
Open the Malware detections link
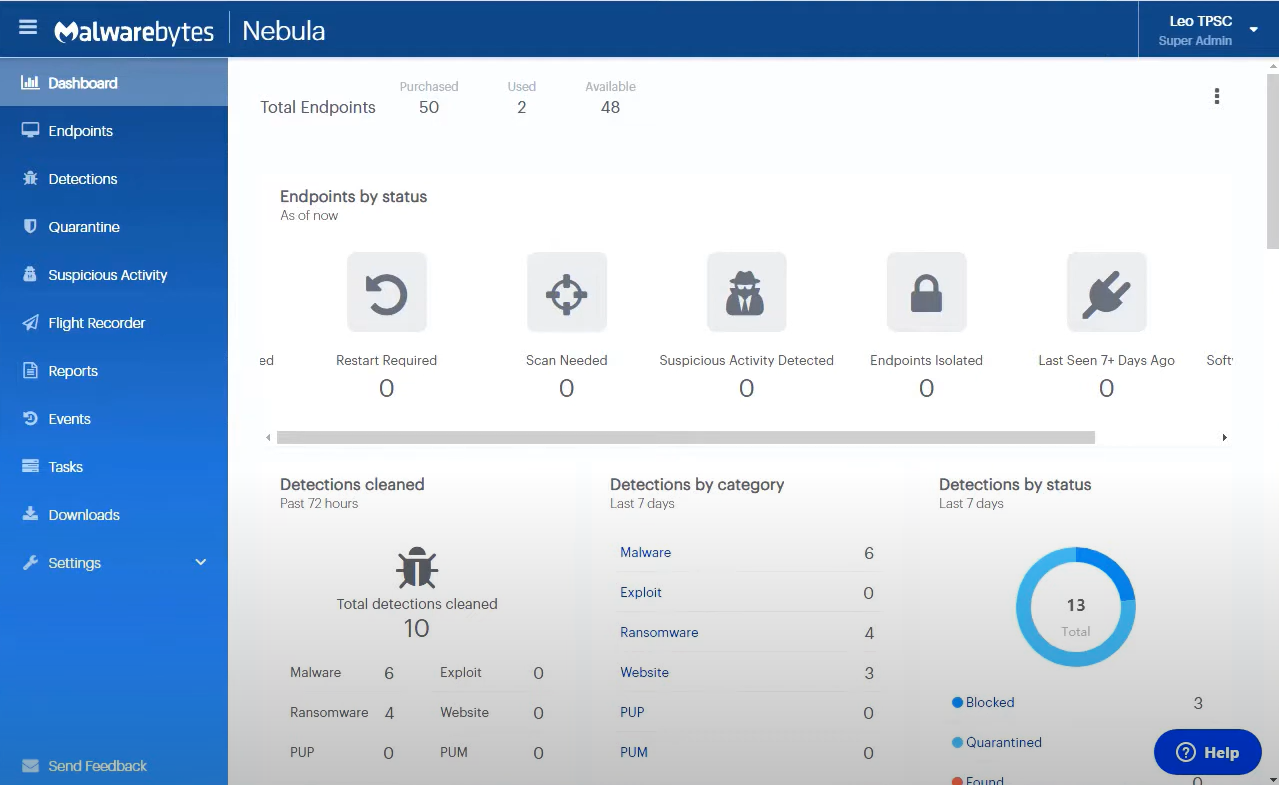click(645, 552)
